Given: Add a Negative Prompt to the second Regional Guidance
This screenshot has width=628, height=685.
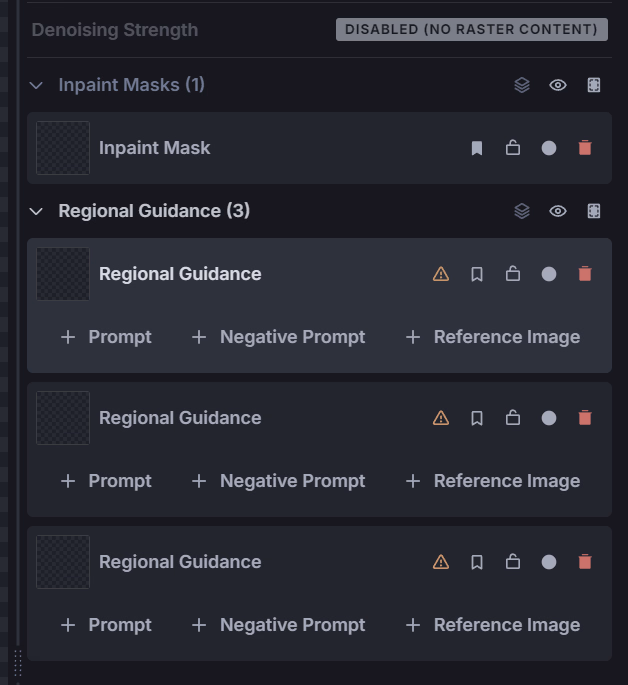Looking at the screenshot, I should click(278, 481).
